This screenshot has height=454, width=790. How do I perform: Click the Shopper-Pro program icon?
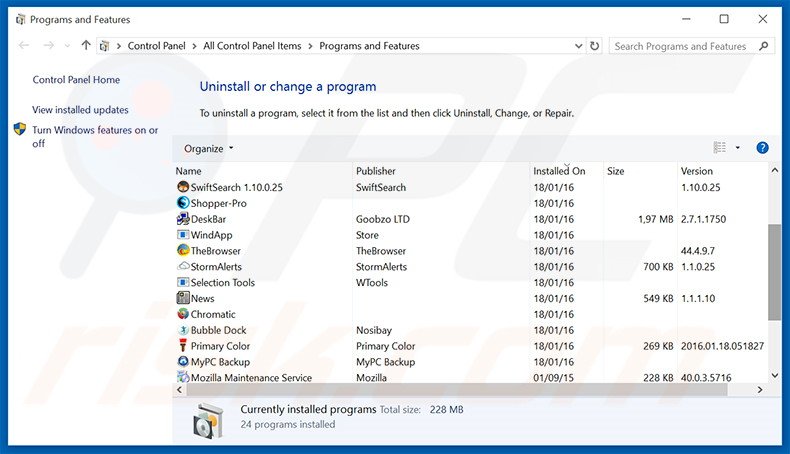(183, 203)
